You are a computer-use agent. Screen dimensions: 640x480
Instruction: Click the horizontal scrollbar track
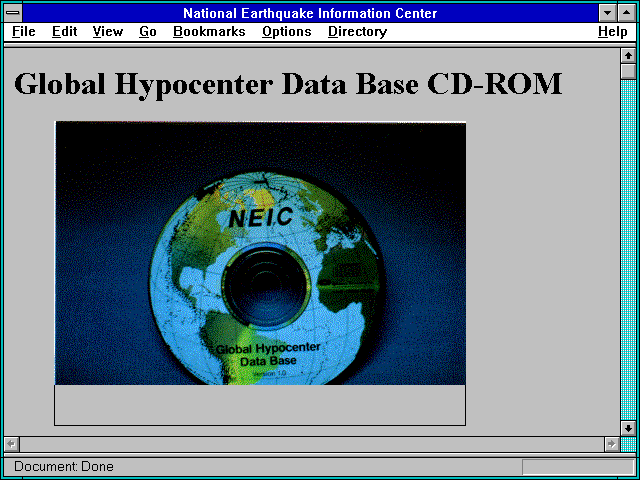(x=311, y=444)
